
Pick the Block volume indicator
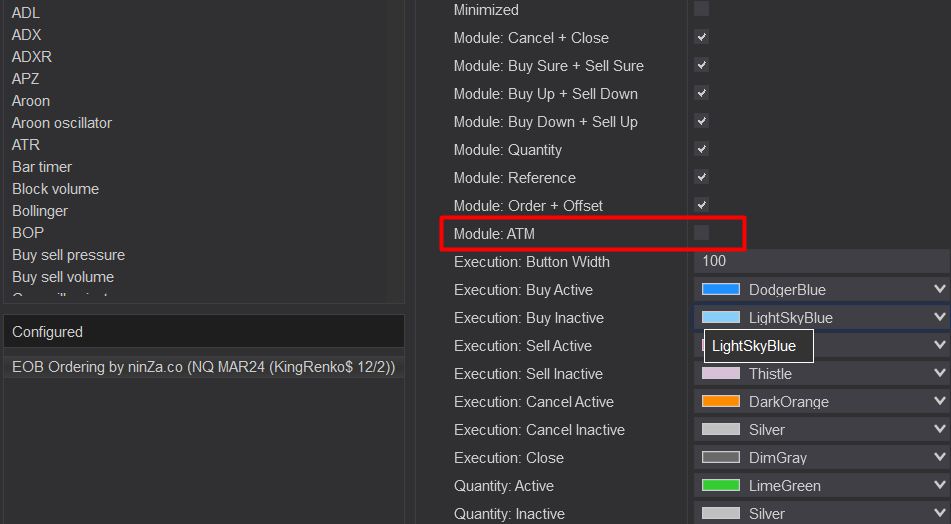pyautogui.click(x=55, y=189)
